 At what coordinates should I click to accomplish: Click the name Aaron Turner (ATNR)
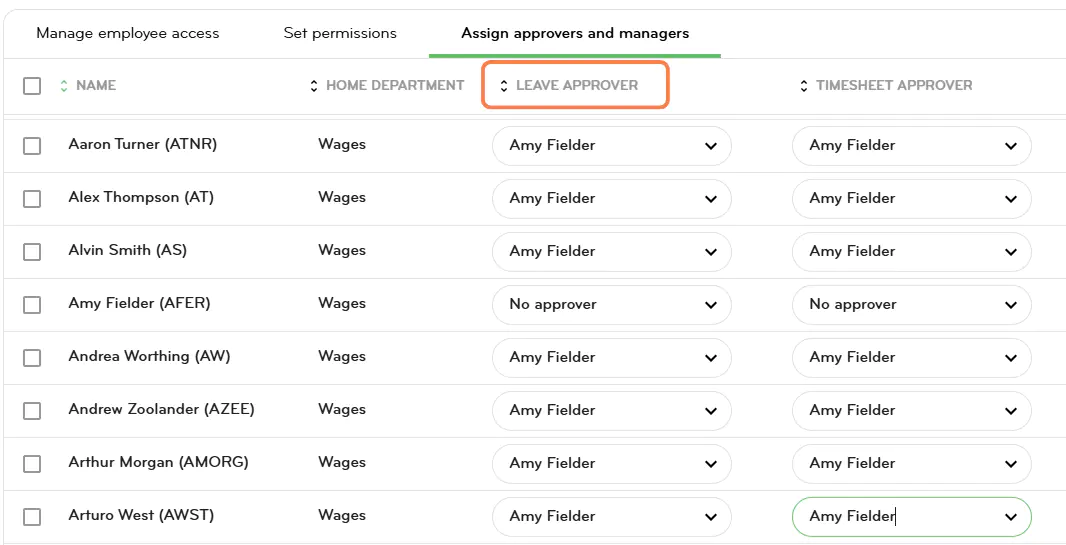pos(143,144)
